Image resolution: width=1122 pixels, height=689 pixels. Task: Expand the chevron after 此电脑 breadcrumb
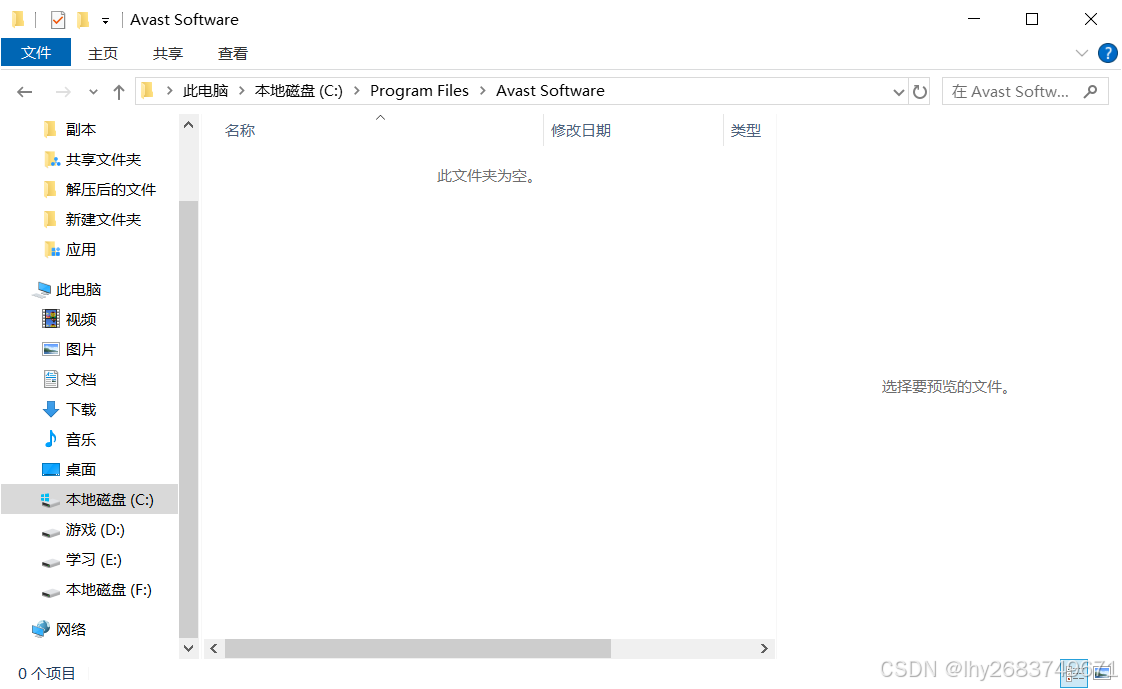(x=242, y=91)
